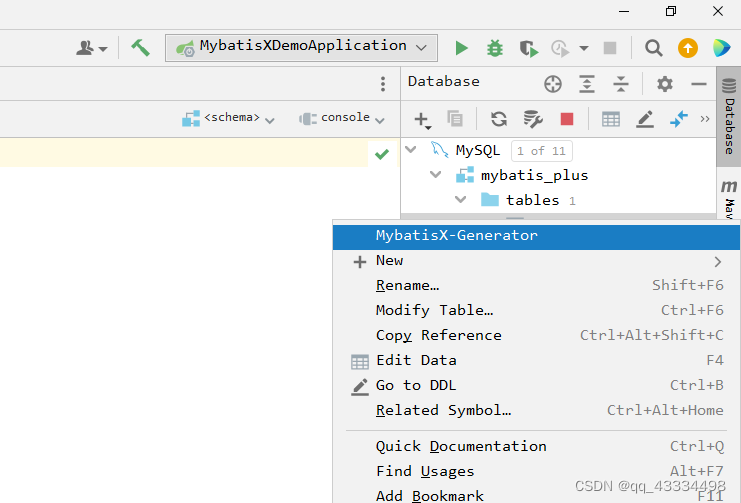Choose Copy Reference menu entry
741x503 pixels.
536,336
